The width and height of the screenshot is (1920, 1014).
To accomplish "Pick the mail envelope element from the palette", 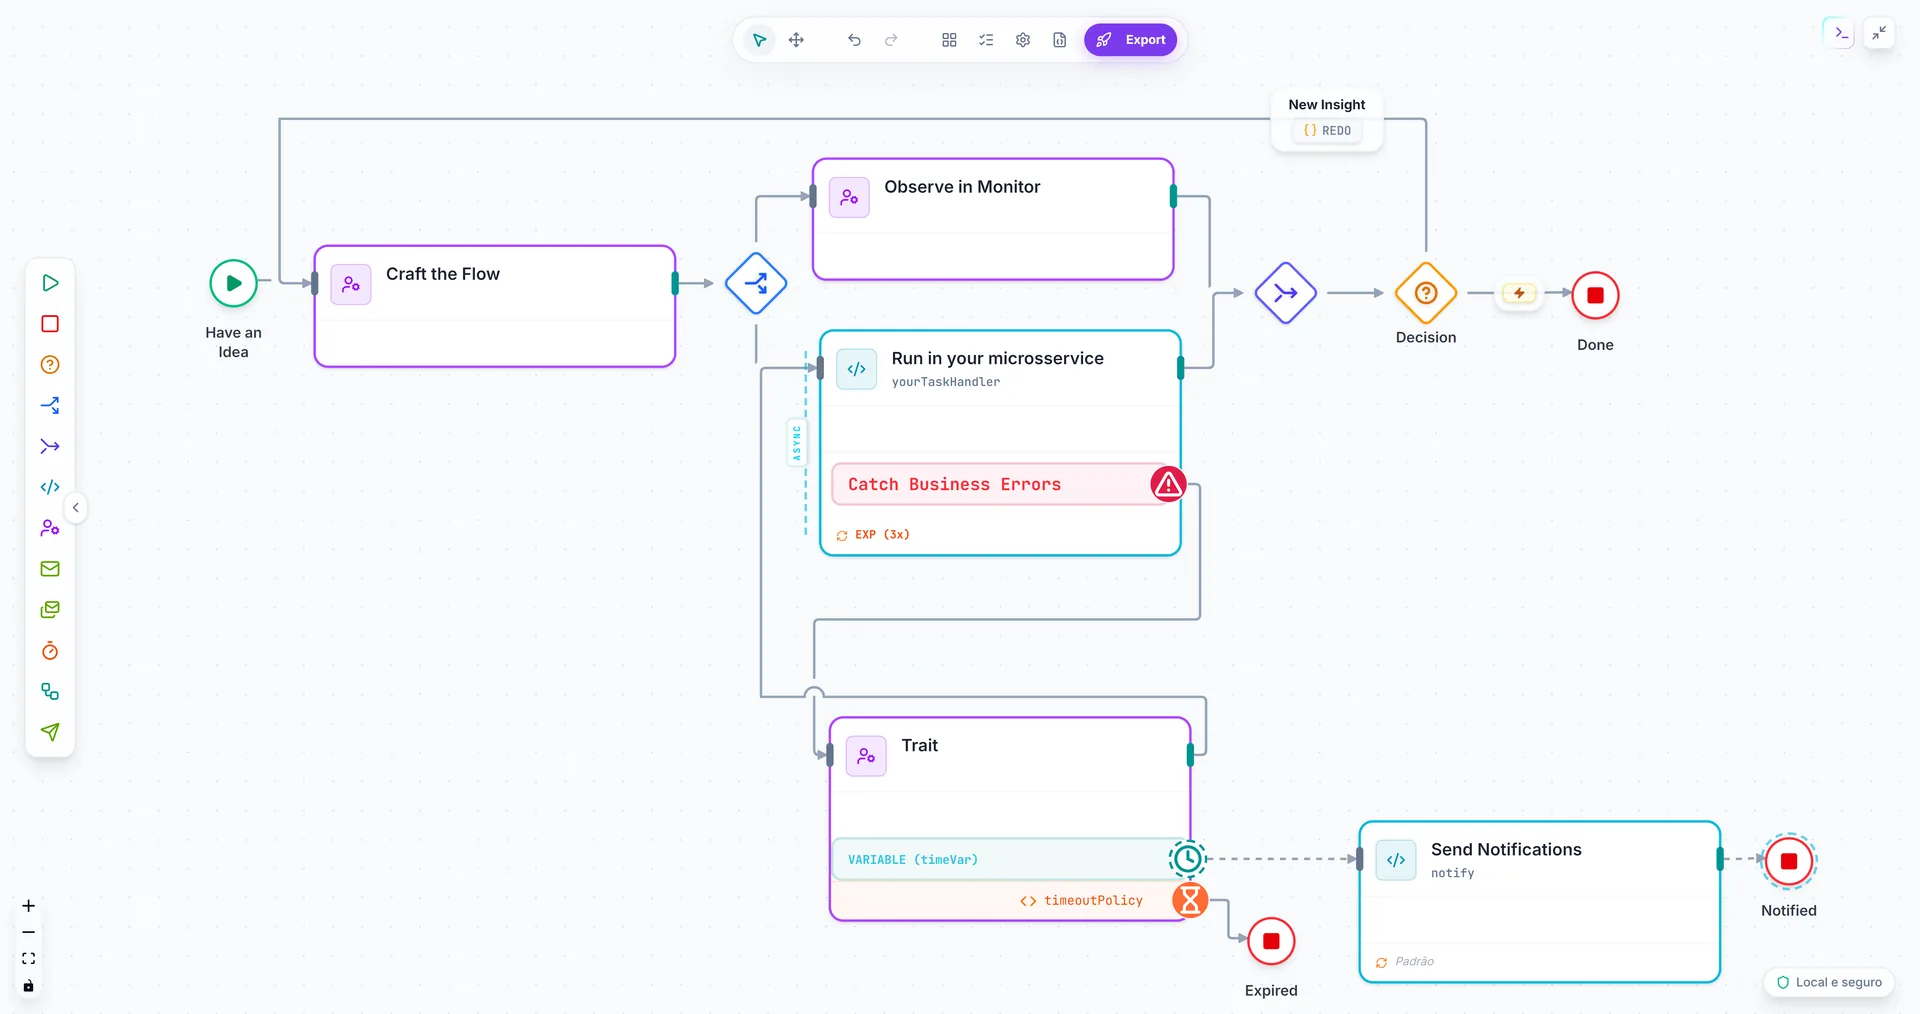I will (x=50, y=569).
